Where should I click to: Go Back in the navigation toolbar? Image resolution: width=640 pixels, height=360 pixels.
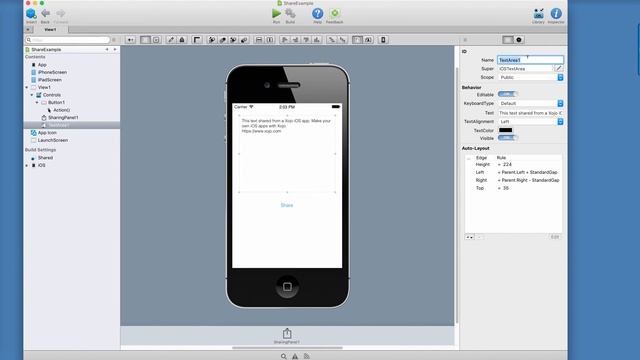tap(45, 14)
